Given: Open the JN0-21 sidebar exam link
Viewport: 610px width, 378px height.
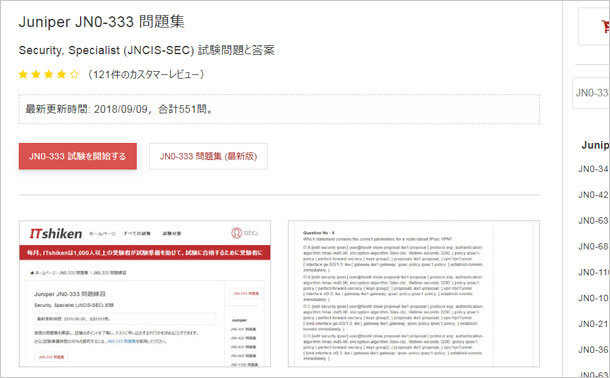Looking at the screenshot, I should click(x=594, y=324).
